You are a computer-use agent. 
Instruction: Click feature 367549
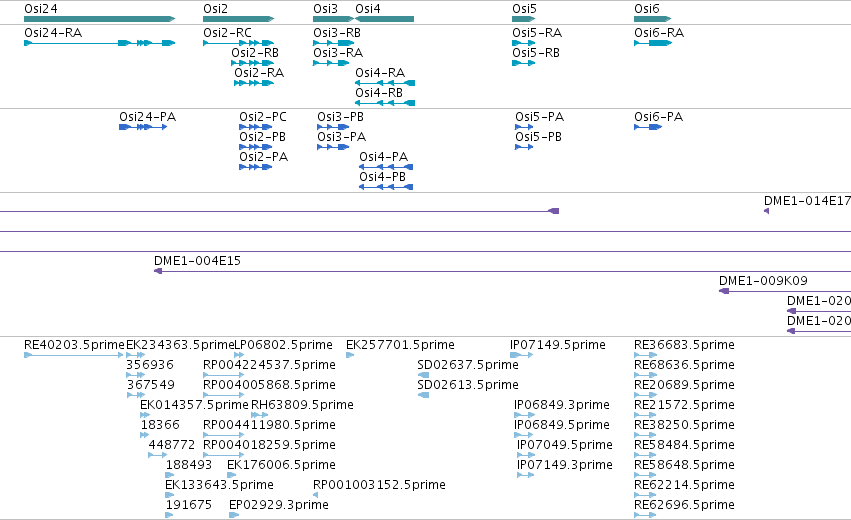click(x=135, y=396)
